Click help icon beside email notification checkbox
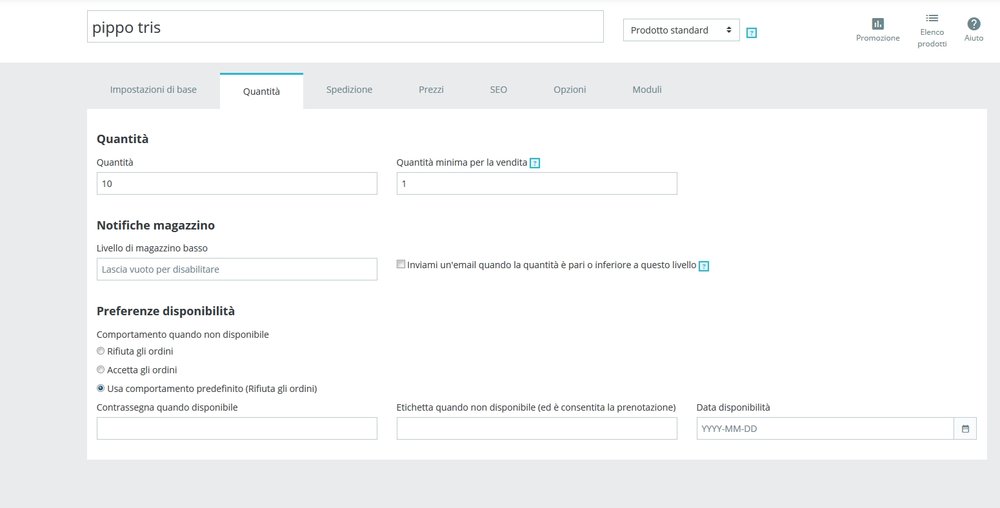Image resolution: width=1000 pixels, height=508 pixels. pyautogui.click(x=704, y=266)
